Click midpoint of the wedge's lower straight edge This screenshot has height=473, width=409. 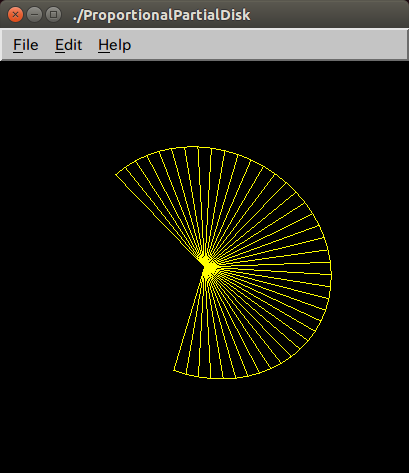tap(191, 319)
